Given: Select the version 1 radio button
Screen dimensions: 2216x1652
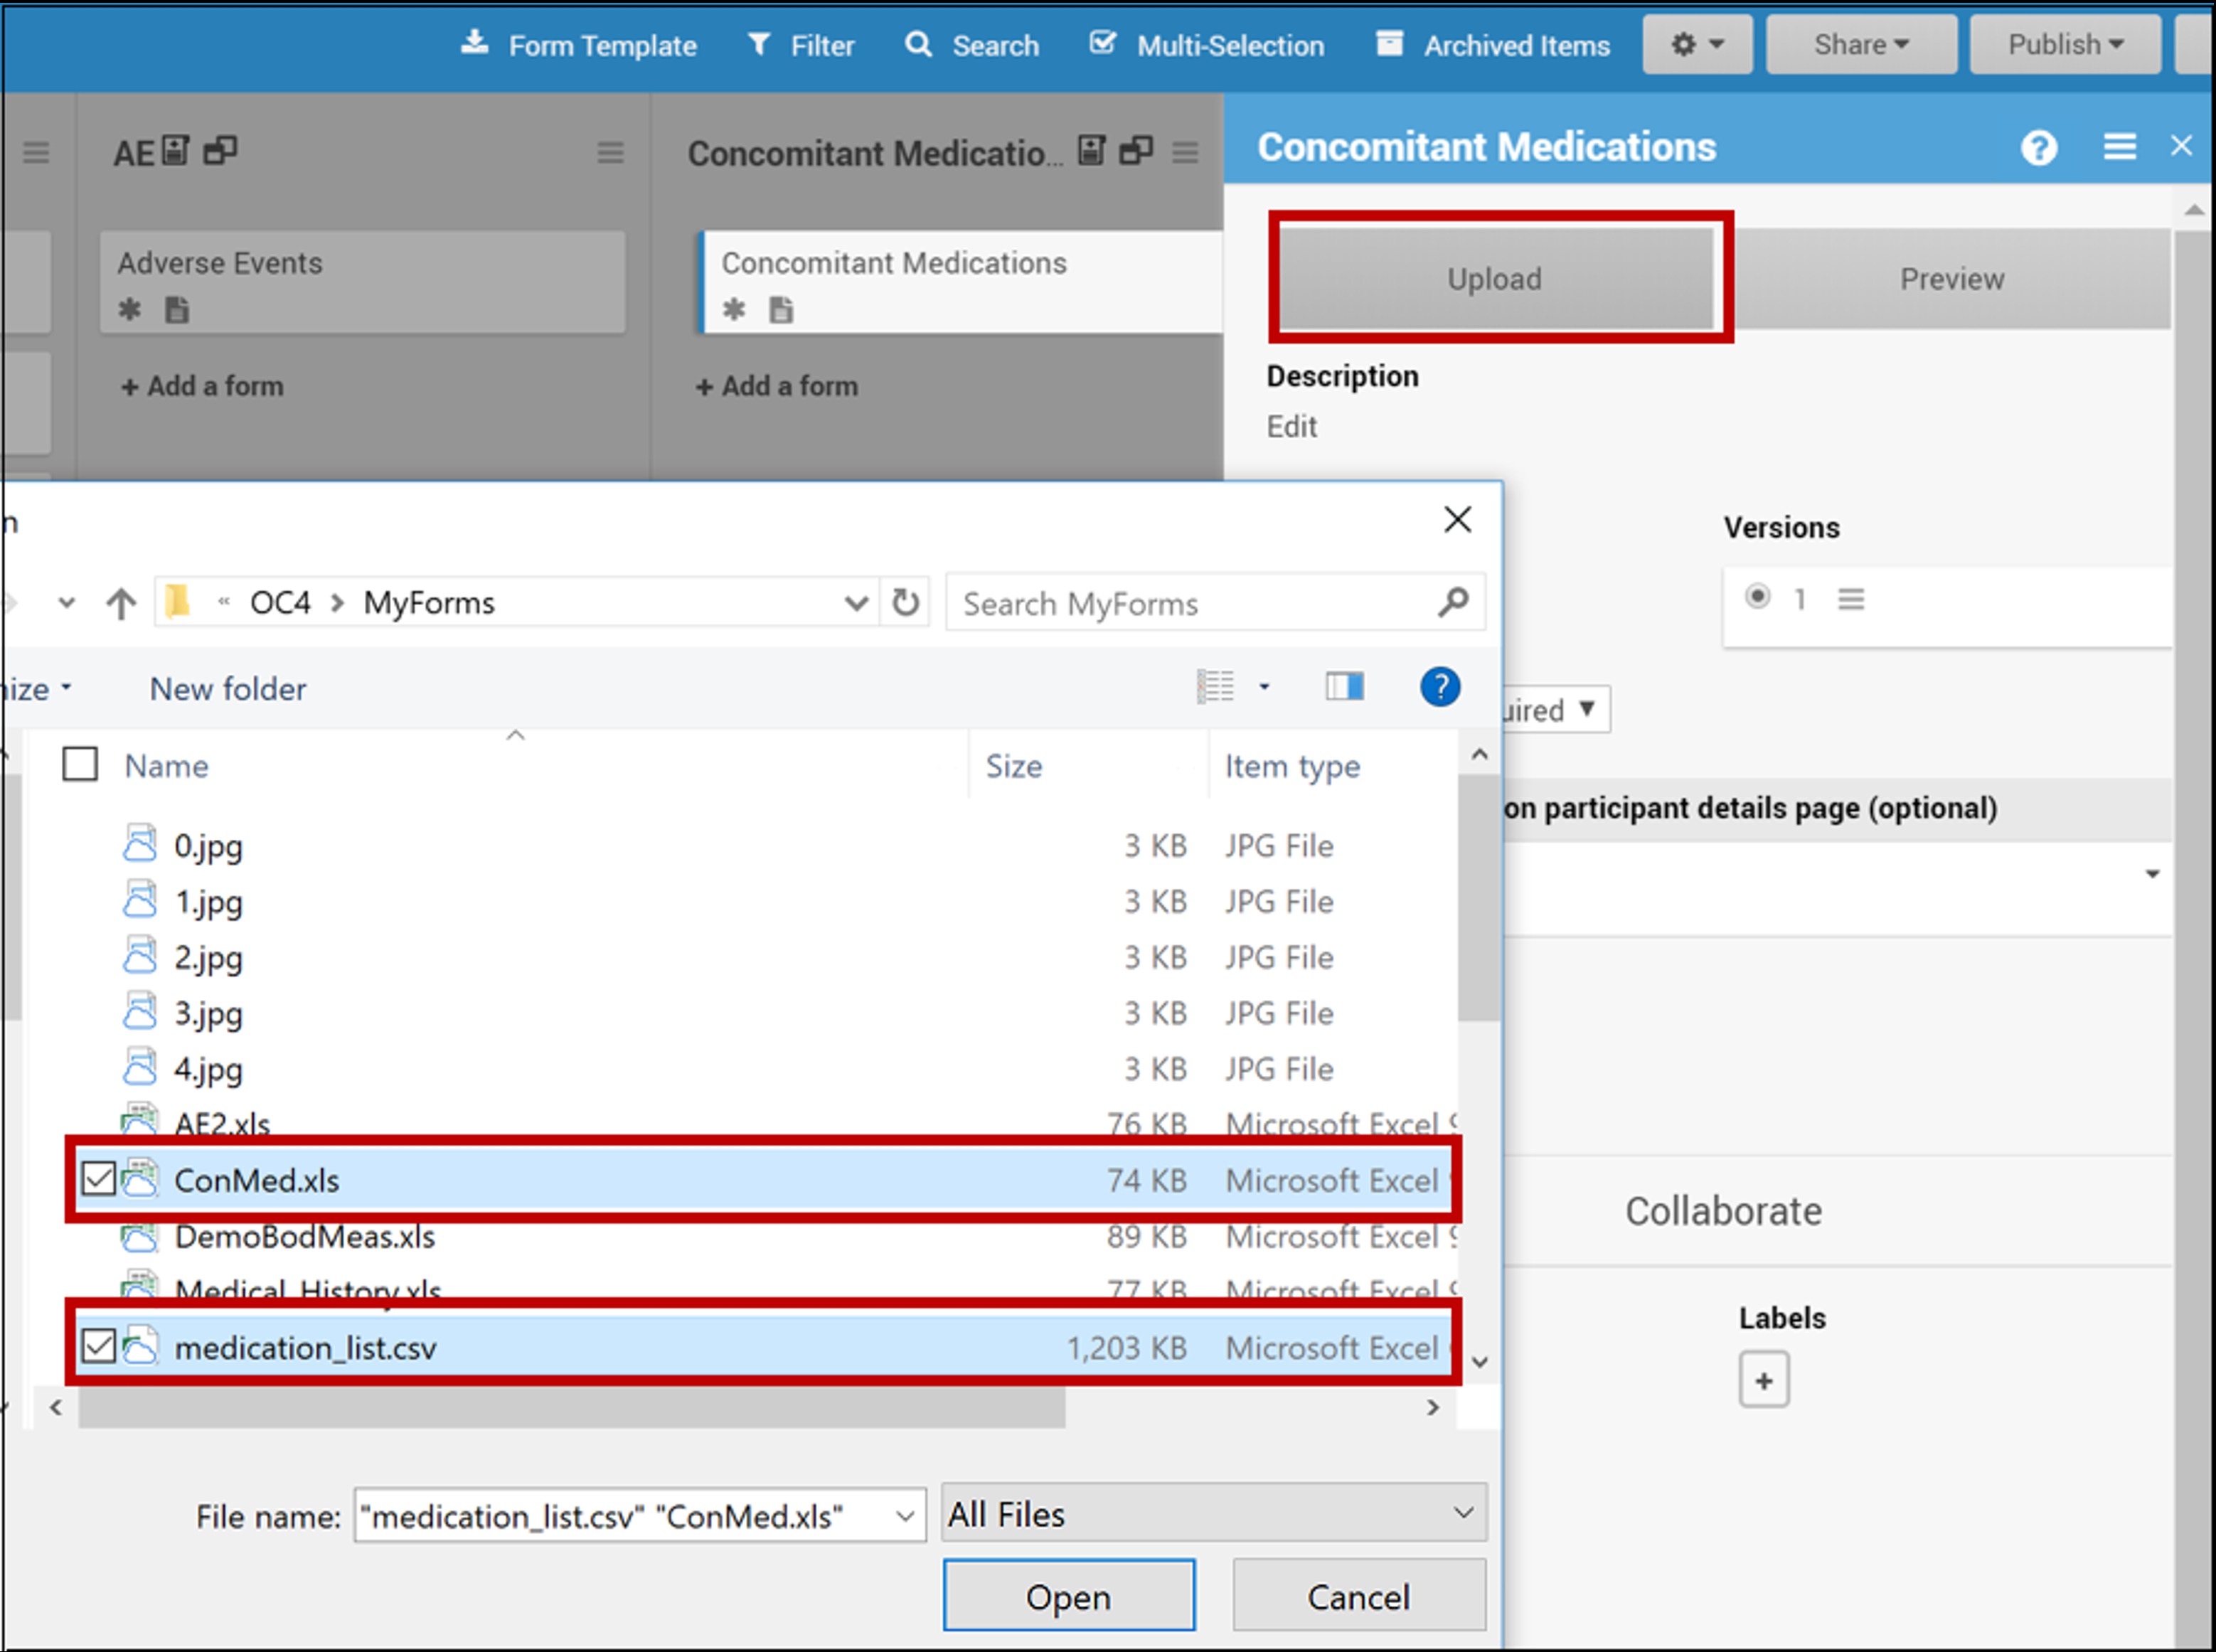Looking at the screenshot, I should pyautogui.click(x=1757, y=597).
